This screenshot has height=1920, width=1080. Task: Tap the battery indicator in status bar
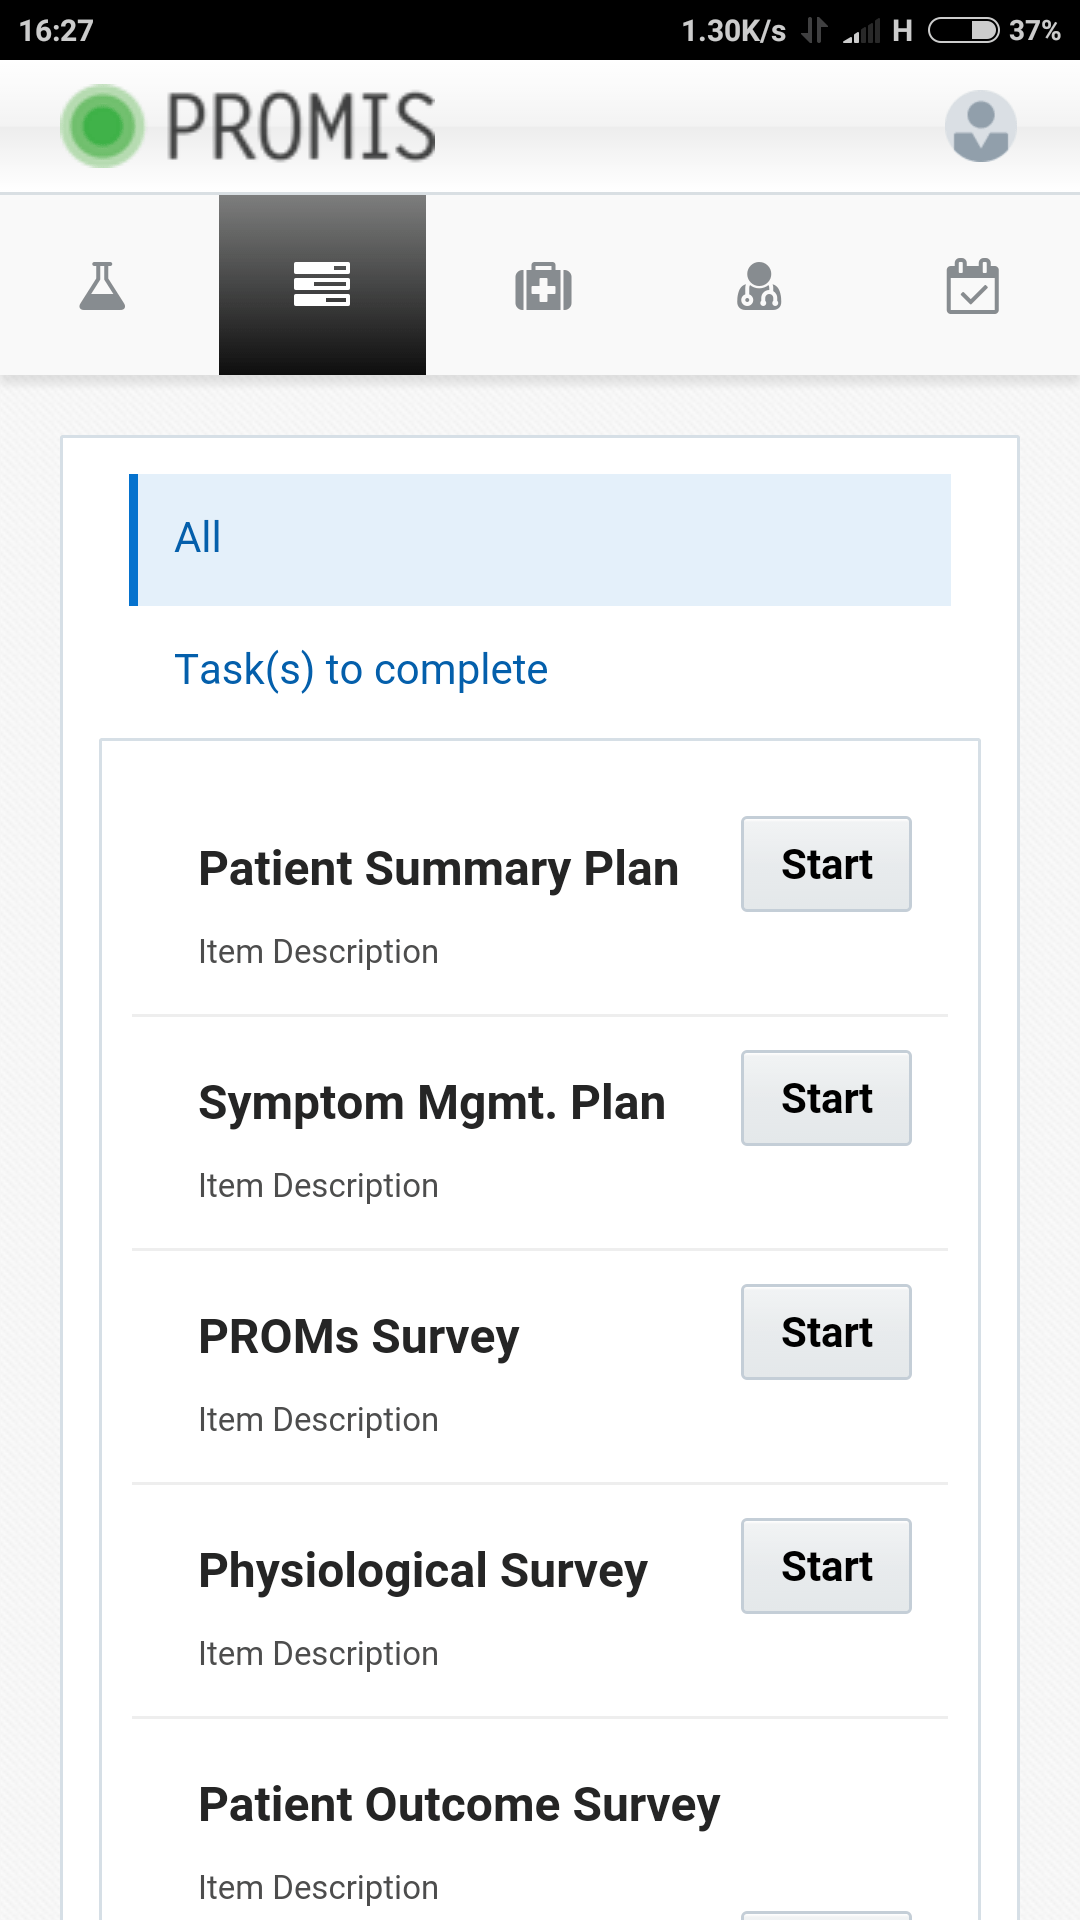963,31
